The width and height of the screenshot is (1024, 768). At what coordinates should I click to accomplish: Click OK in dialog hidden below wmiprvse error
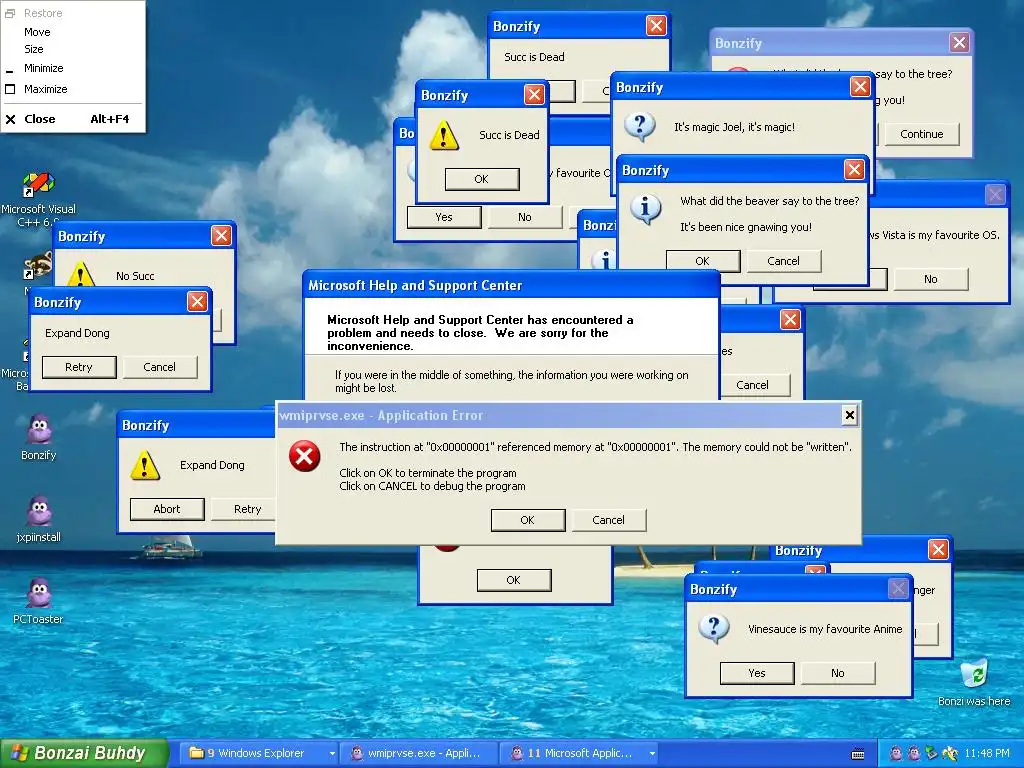[514, 580]
